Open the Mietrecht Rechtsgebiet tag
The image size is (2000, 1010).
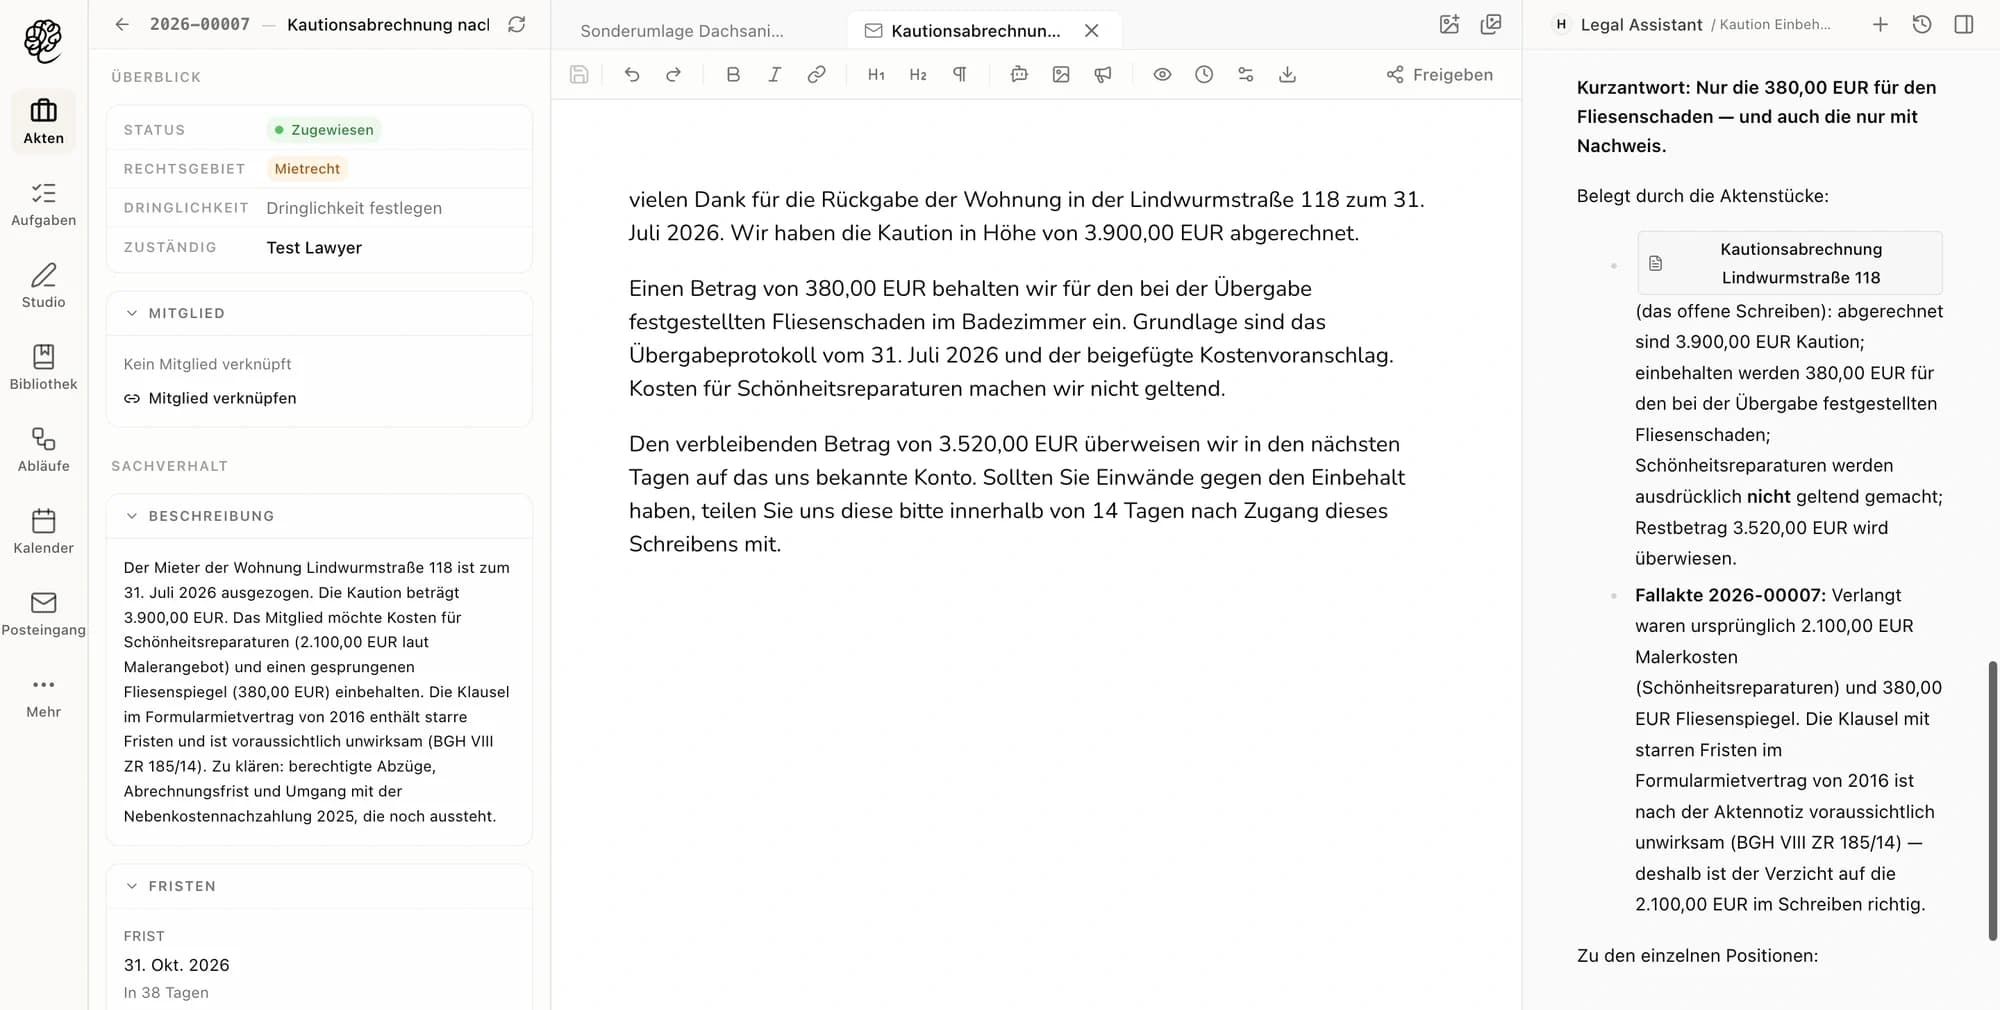coord(307,169)
